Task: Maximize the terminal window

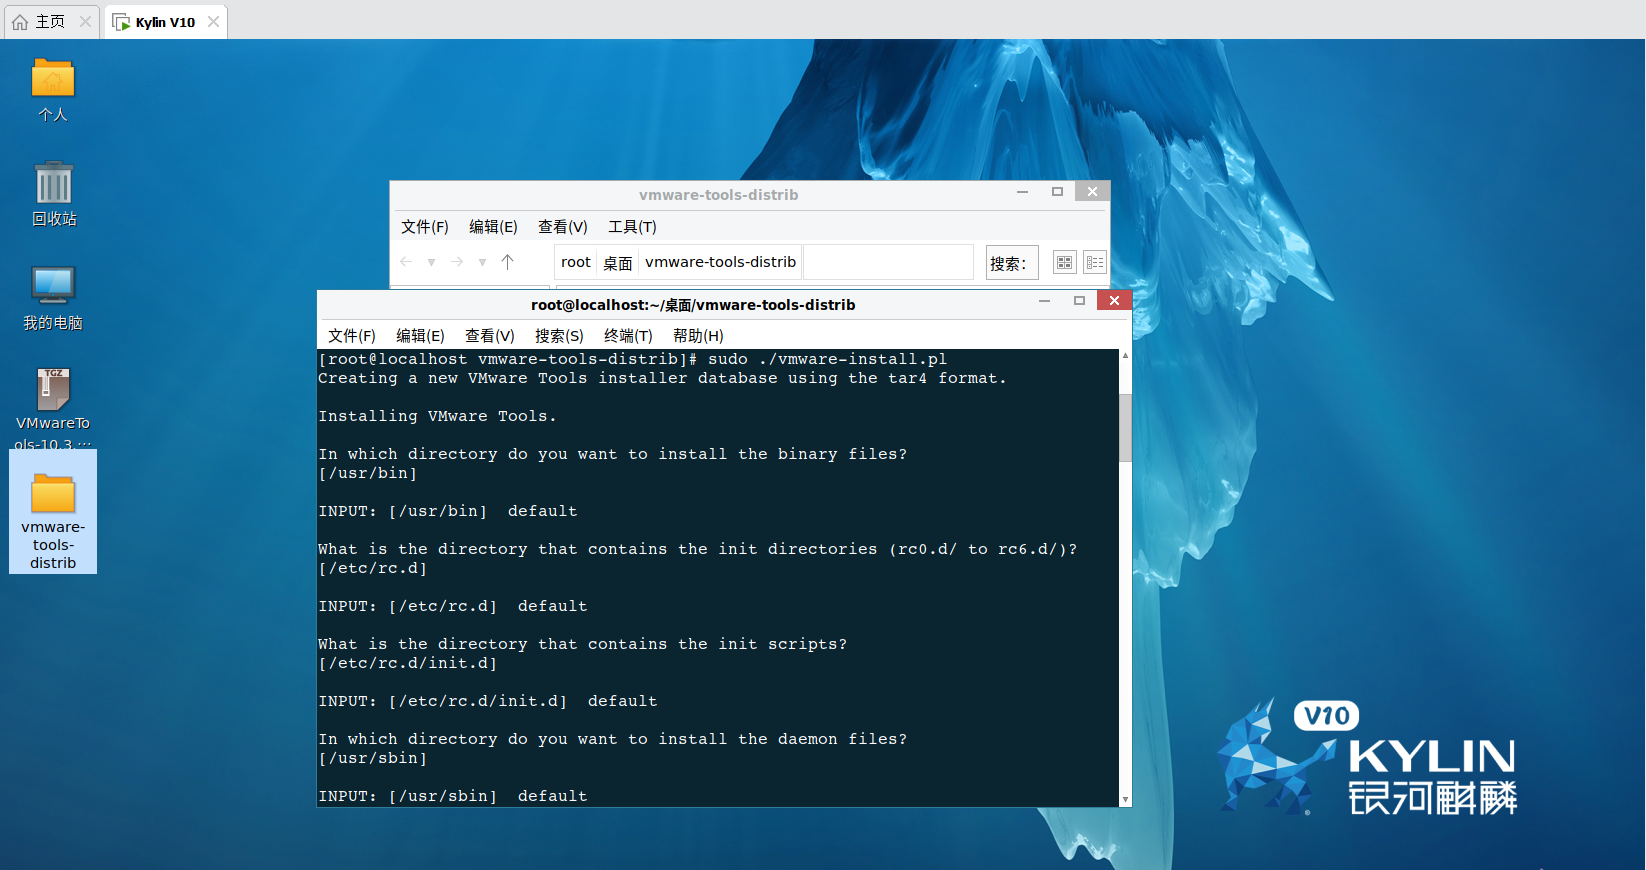Action: pos(1079,300)
